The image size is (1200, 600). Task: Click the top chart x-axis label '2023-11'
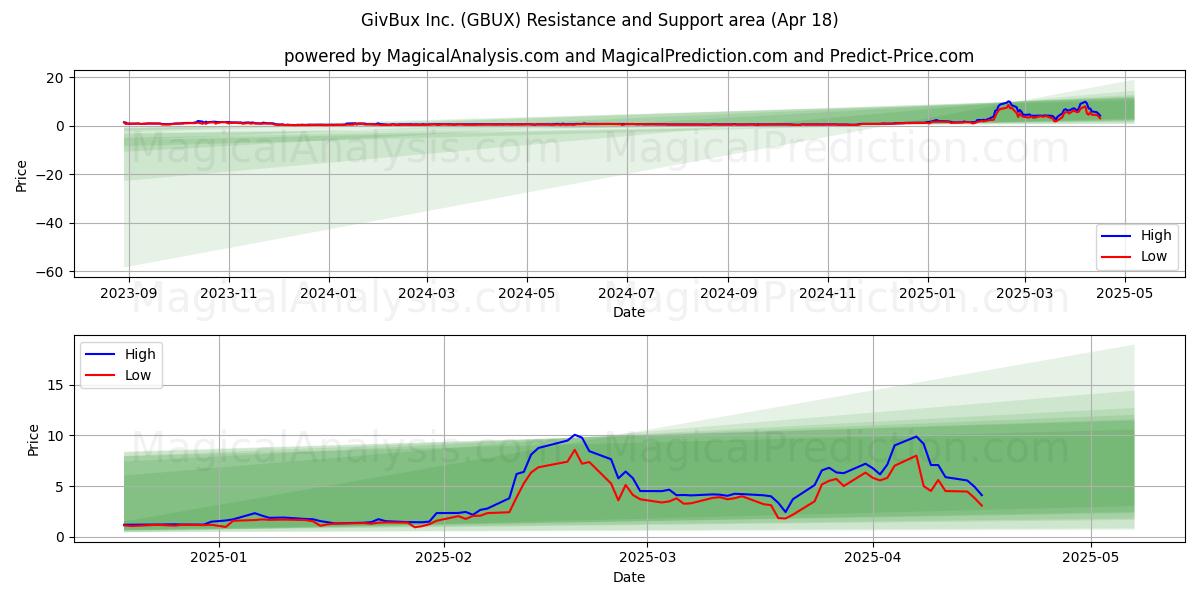pyautogui.click(x=229, y=293)
